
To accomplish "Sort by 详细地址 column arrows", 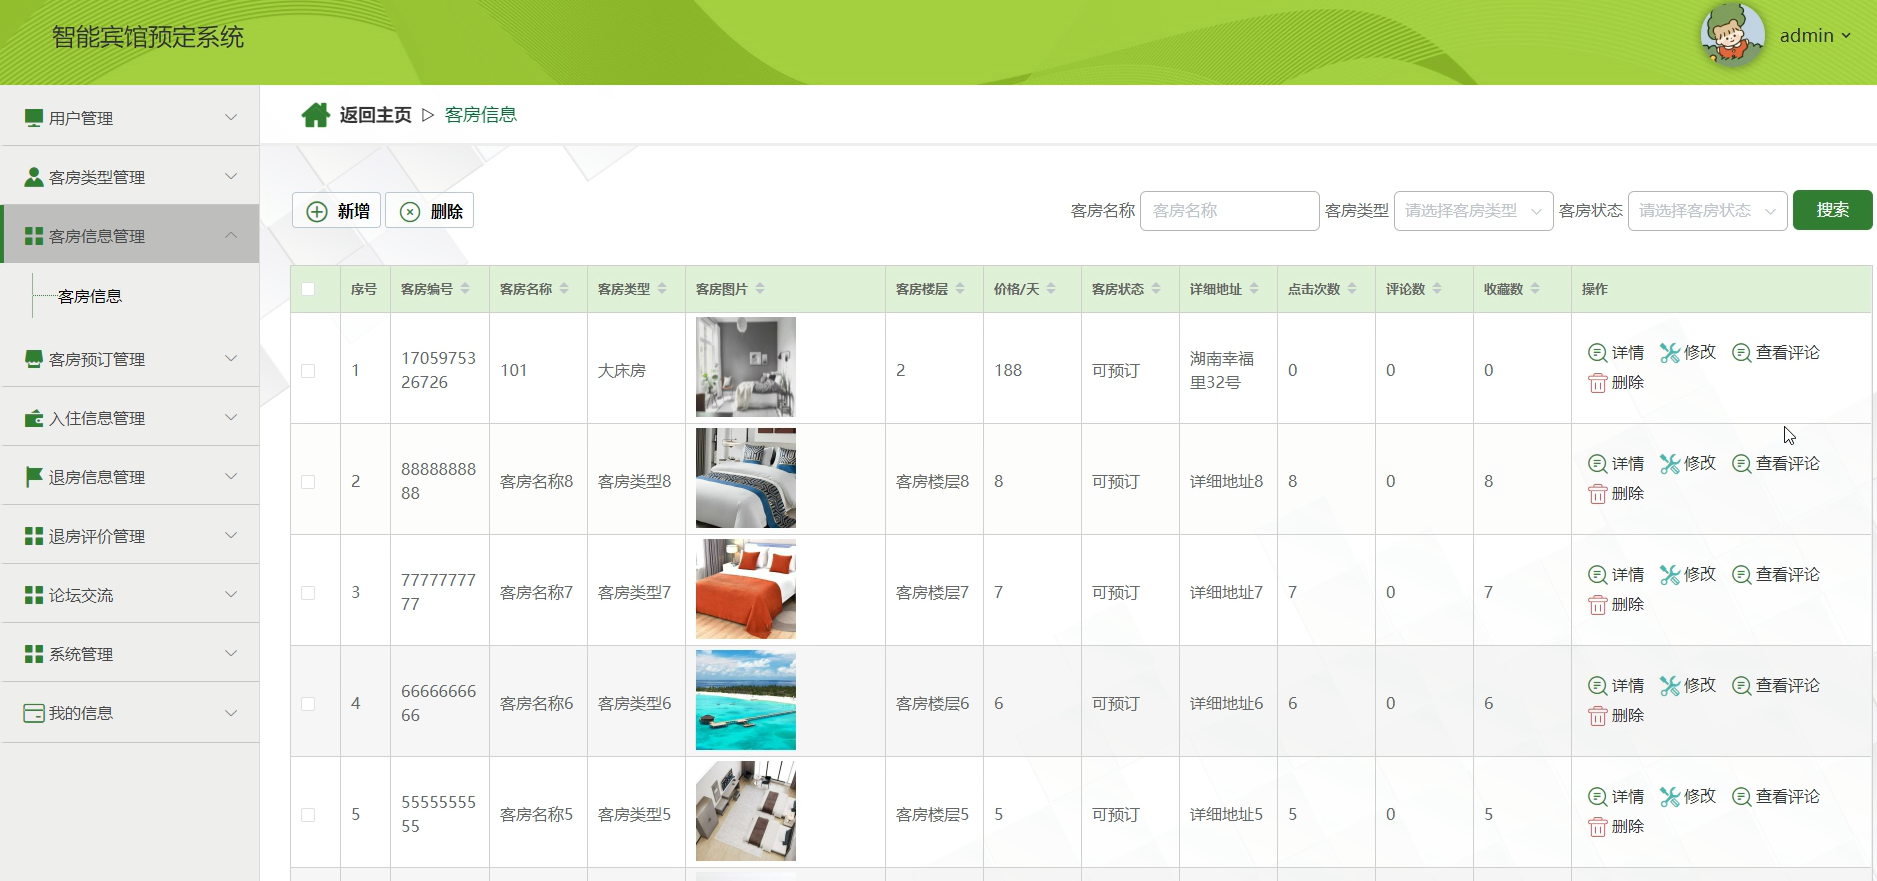I will (x=1254, y=288).
